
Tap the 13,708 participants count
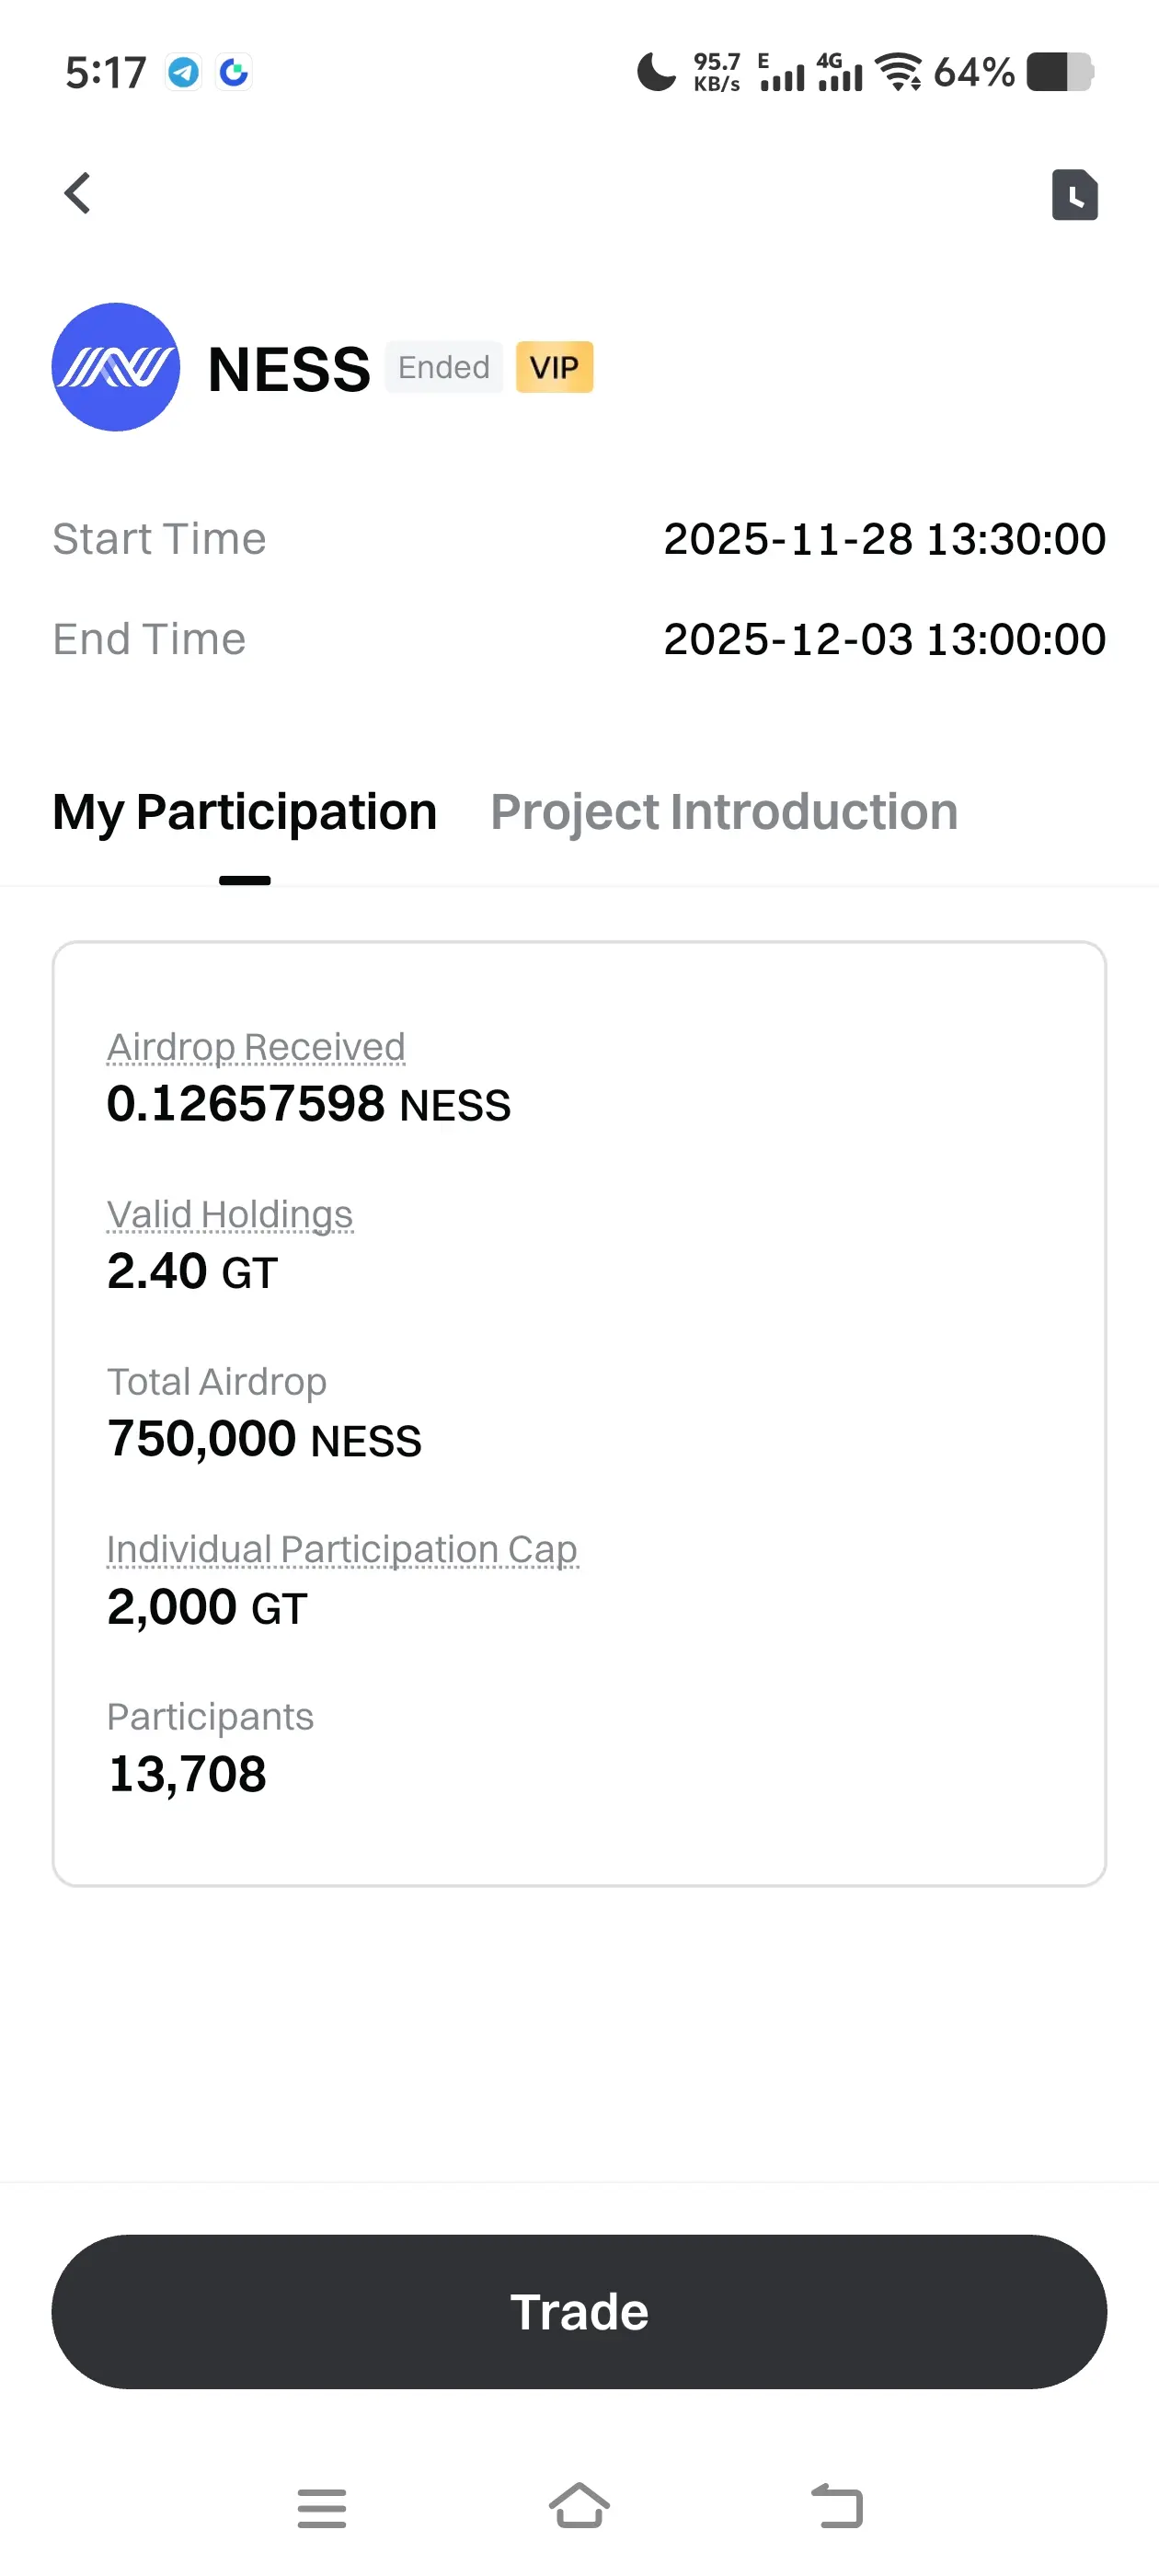tap(188, 1774)
